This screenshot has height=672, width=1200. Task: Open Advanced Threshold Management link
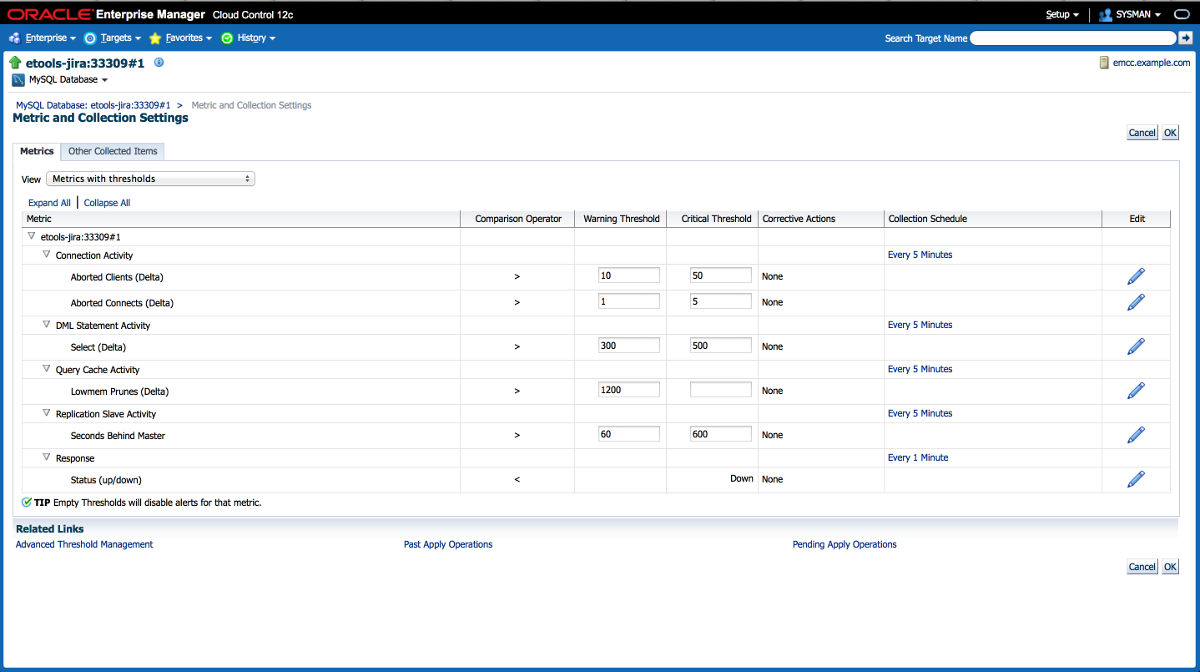click(x=84, y=545)
